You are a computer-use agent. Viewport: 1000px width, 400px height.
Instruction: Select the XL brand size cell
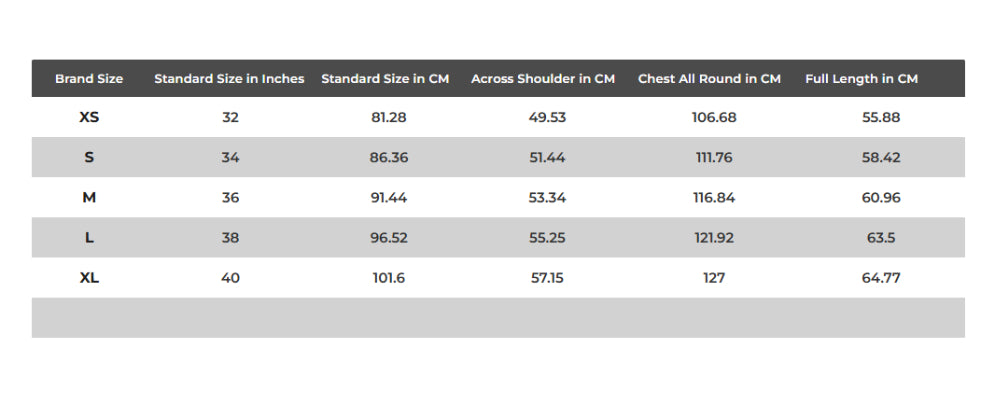89,277
